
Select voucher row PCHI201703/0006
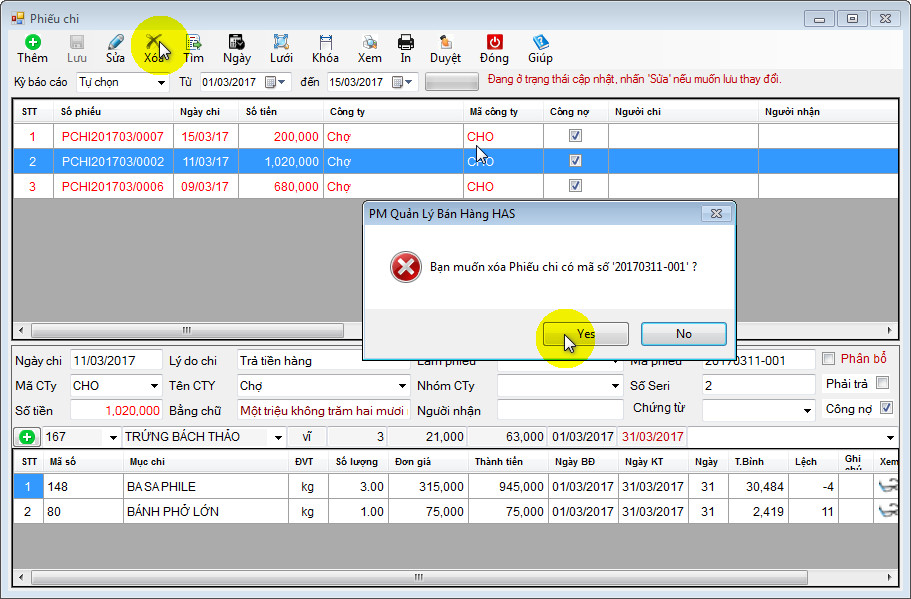(456, 186)
